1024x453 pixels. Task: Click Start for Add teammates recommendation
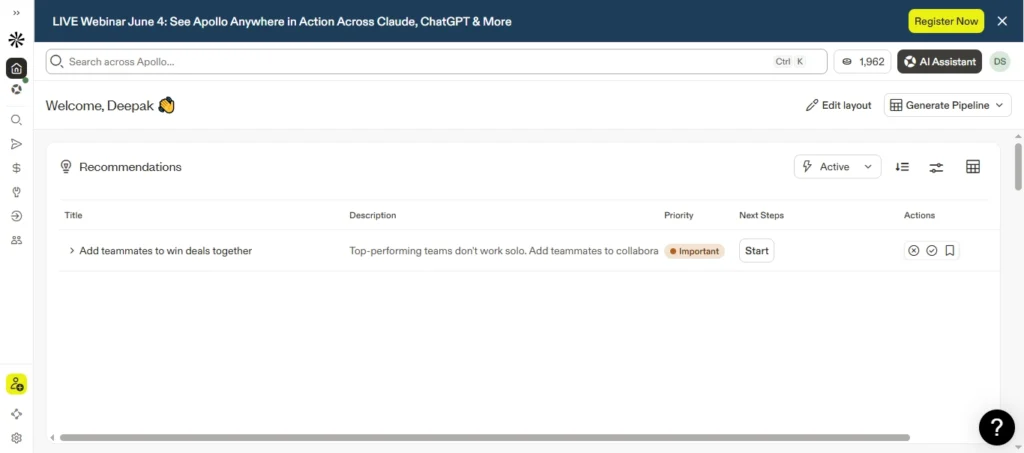click(757, 251)
